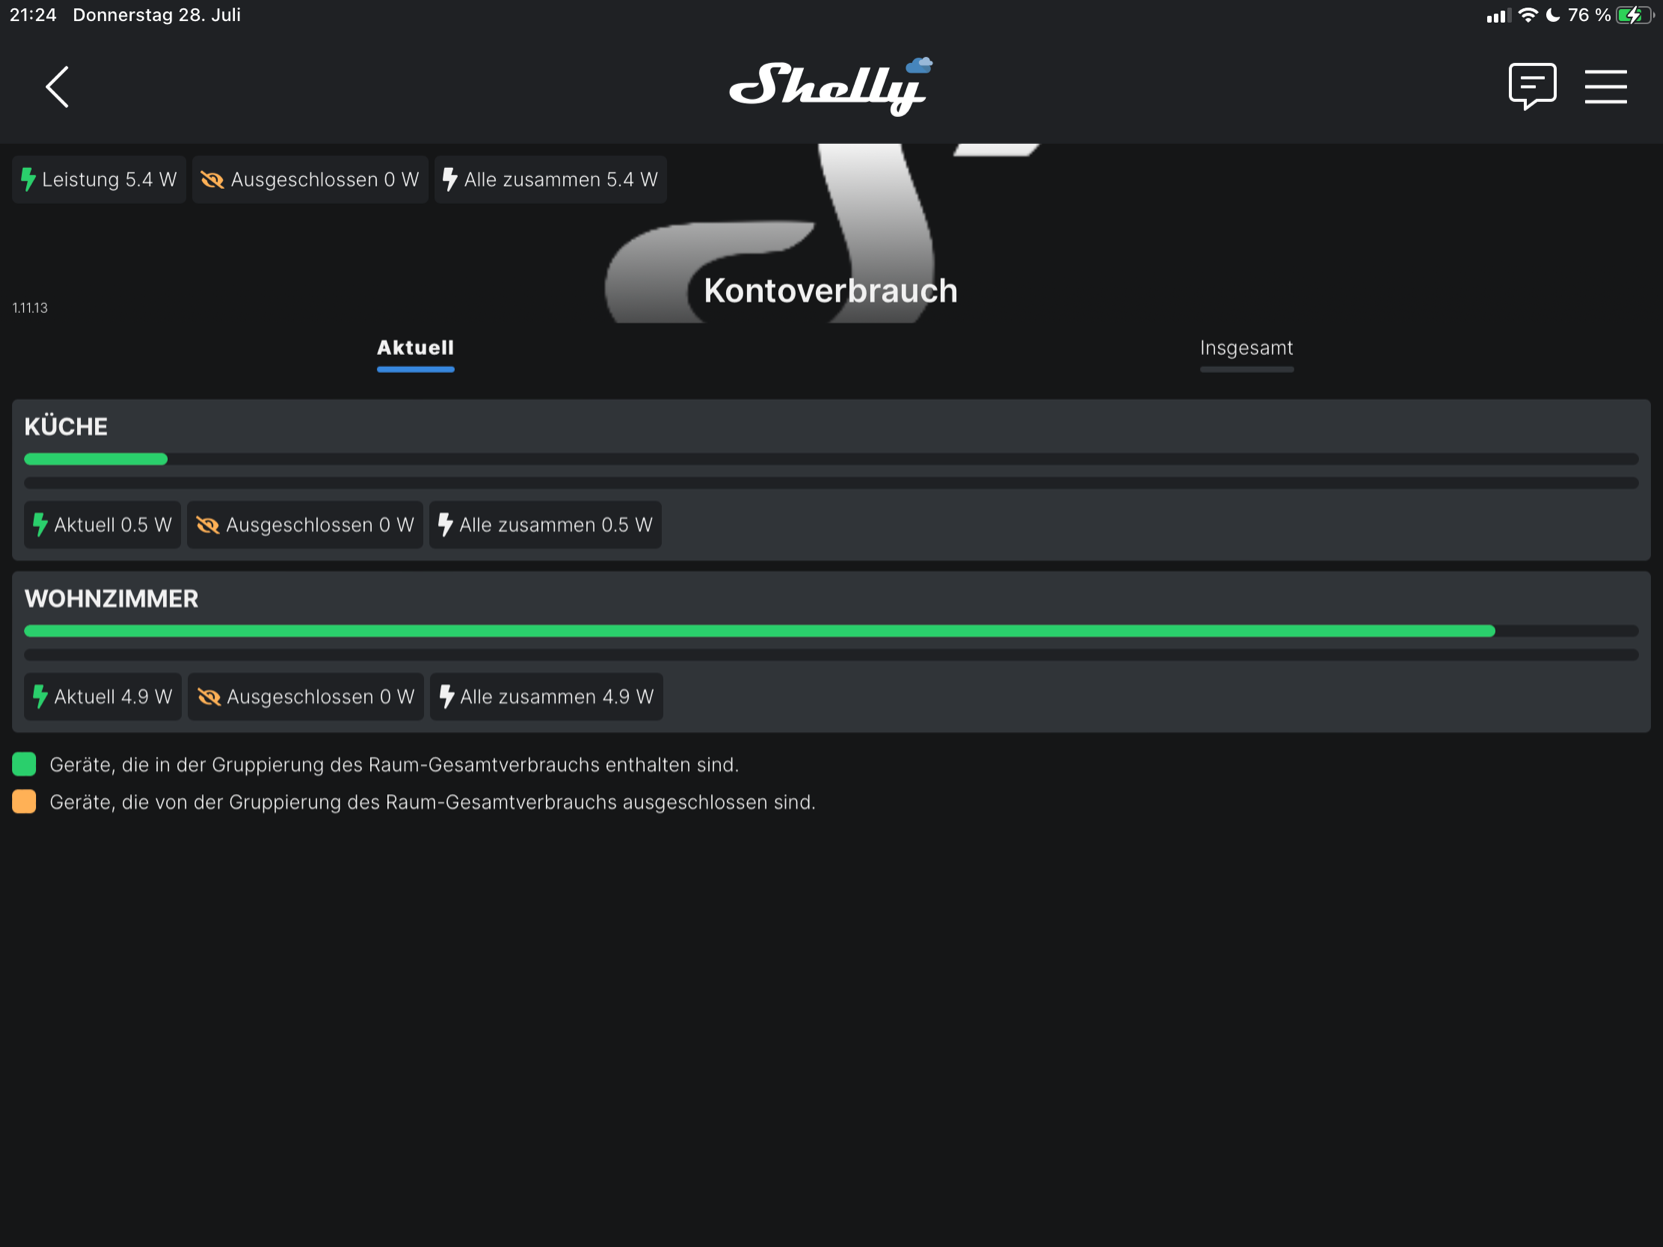Click the Wohnzimmer green consumption bar
This screenshot has height=1247, width=1663.
758,631
